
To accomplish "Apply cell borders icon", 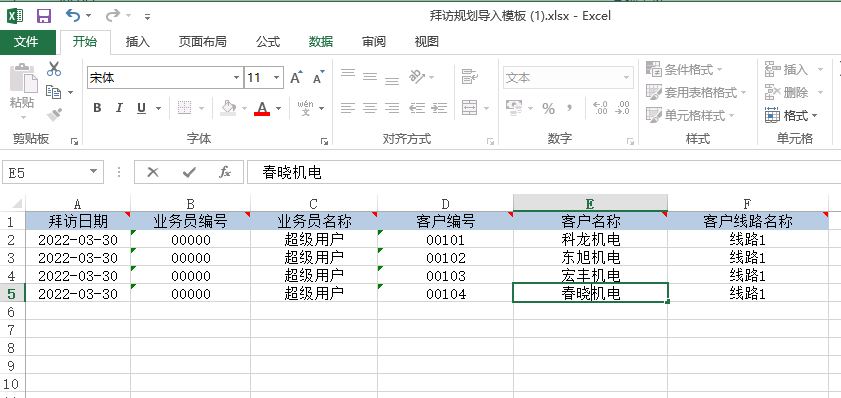I will click(185, 108).
